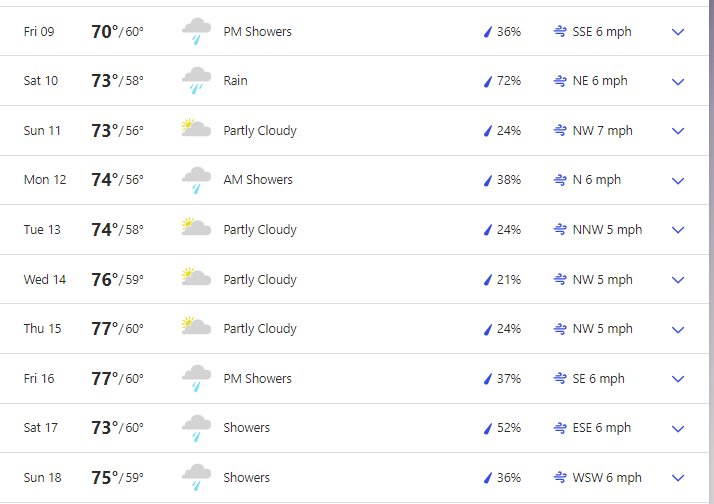The width and height of the screenshot is (714, 504).
Task: Expand the Fri 09 forecast details
Action: click(678, 32)
